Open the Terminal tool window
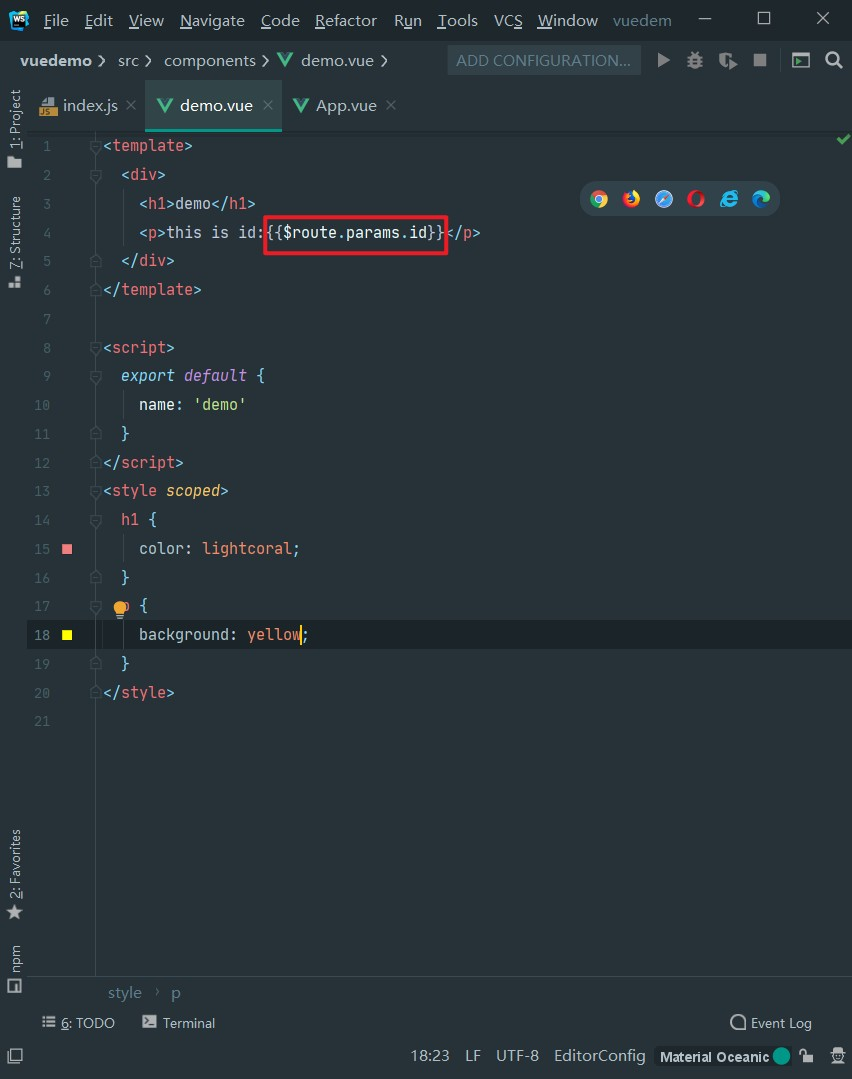Screen dimensions: 852x1079 (x=178, y=1023)
